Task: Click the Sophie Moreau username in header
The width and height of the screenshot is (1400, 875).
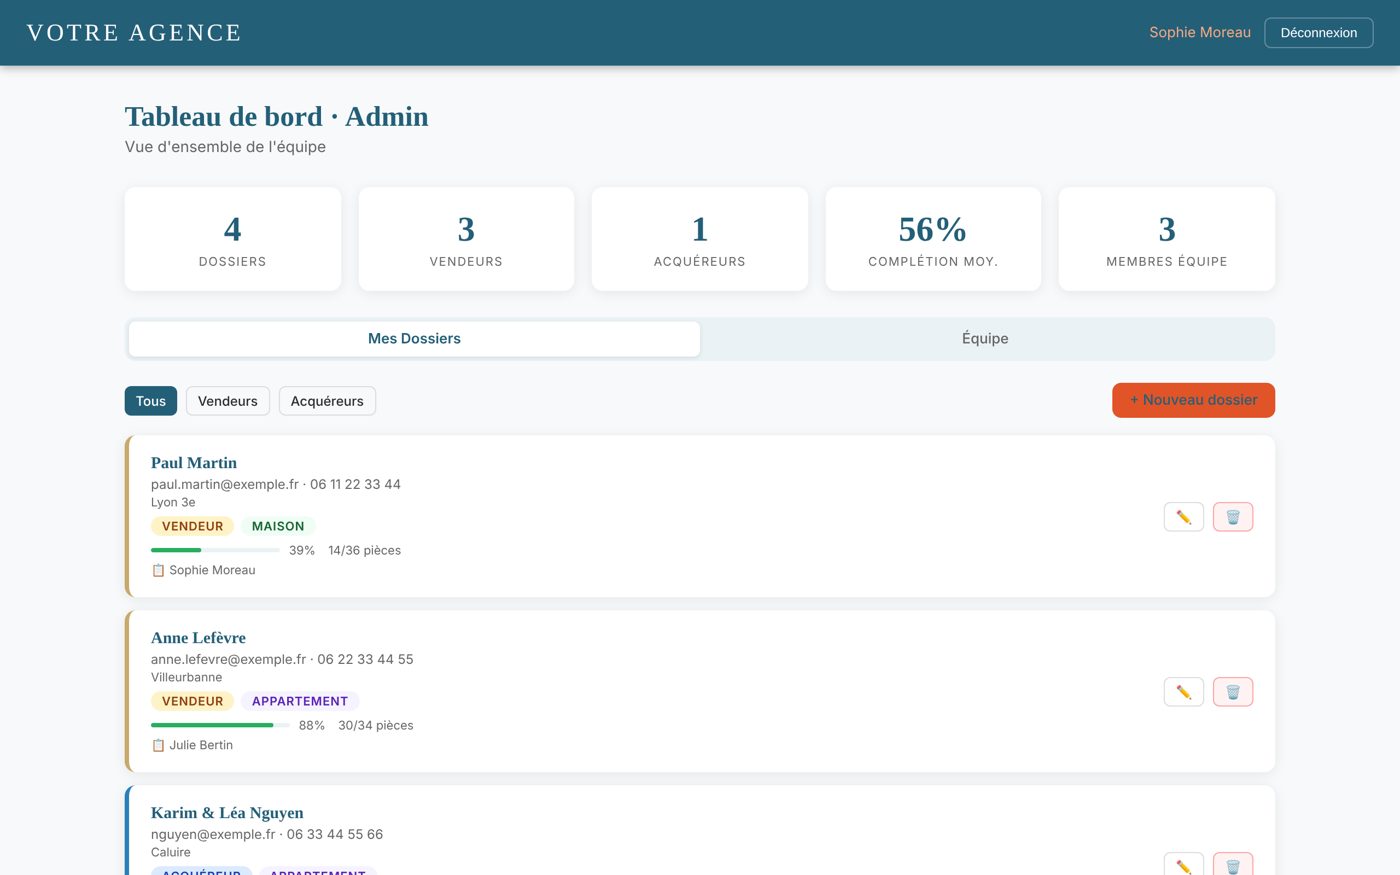Action: [1200, 33]
